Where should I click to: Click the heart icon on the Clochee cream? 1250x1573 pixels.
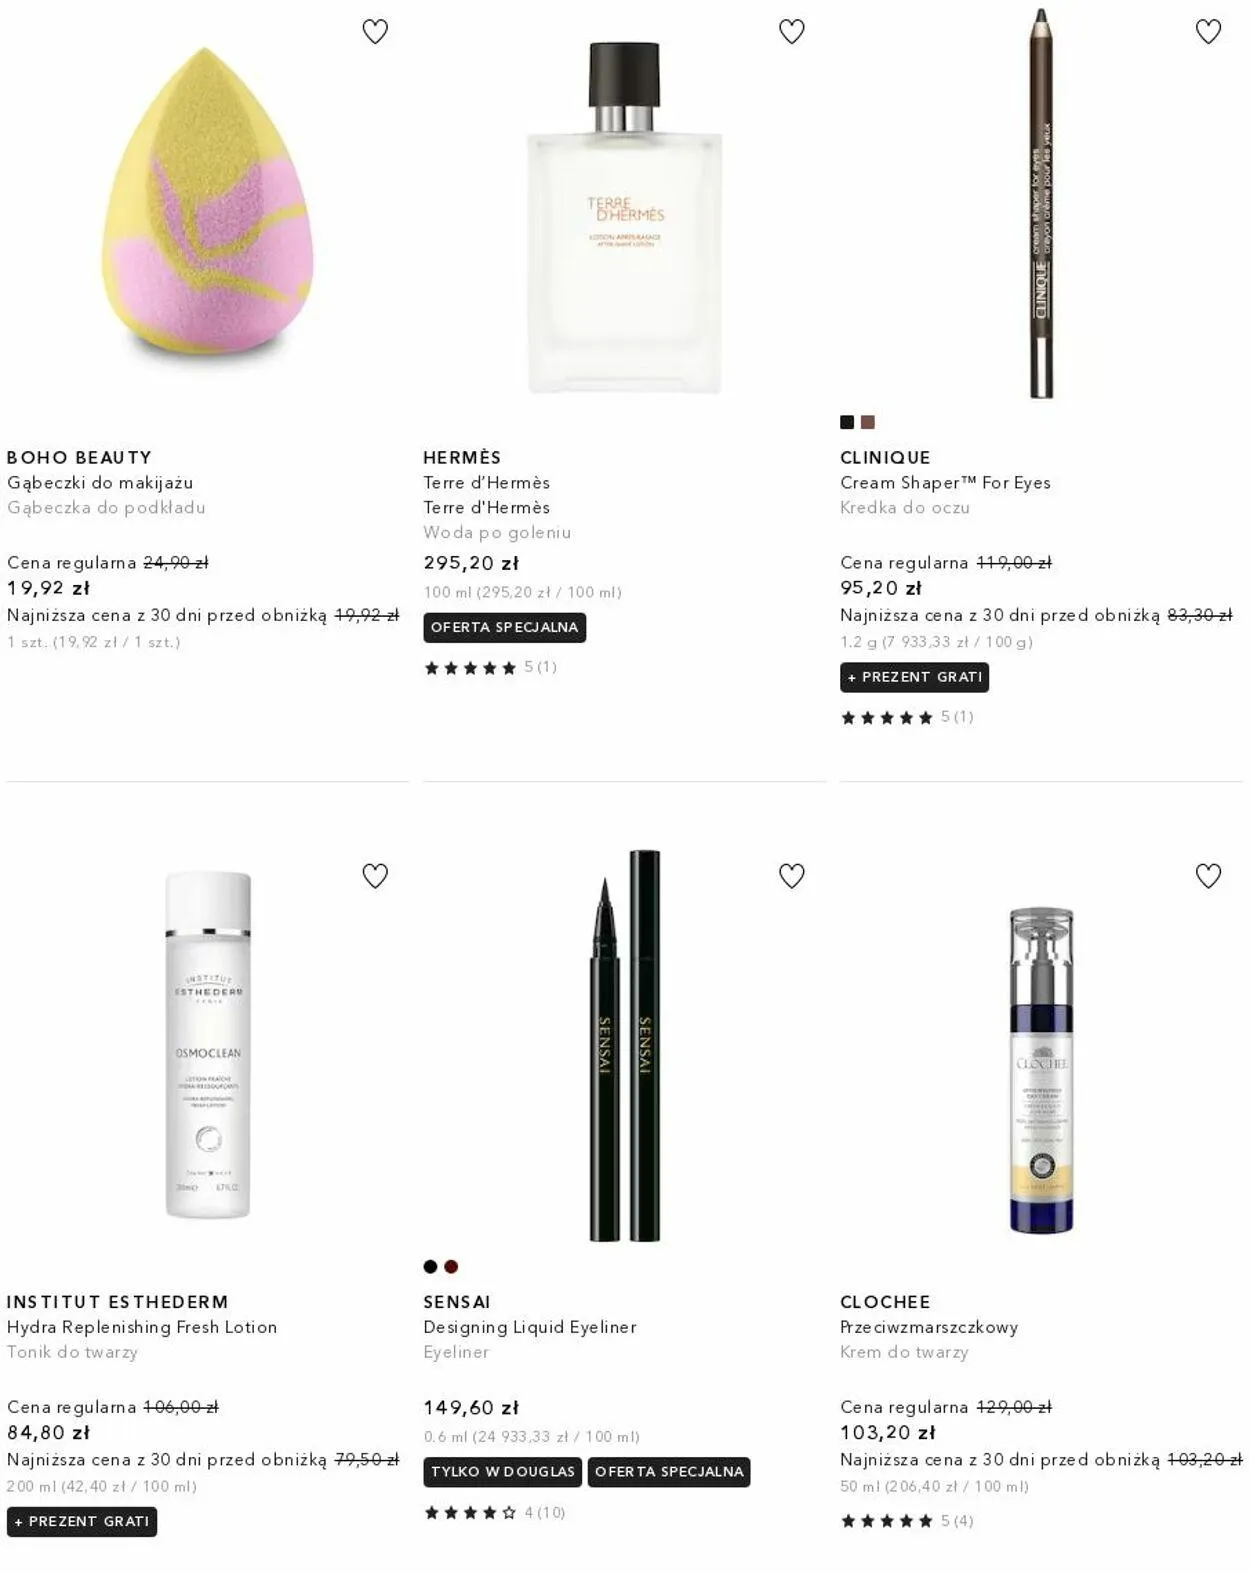click(1209, 876)
